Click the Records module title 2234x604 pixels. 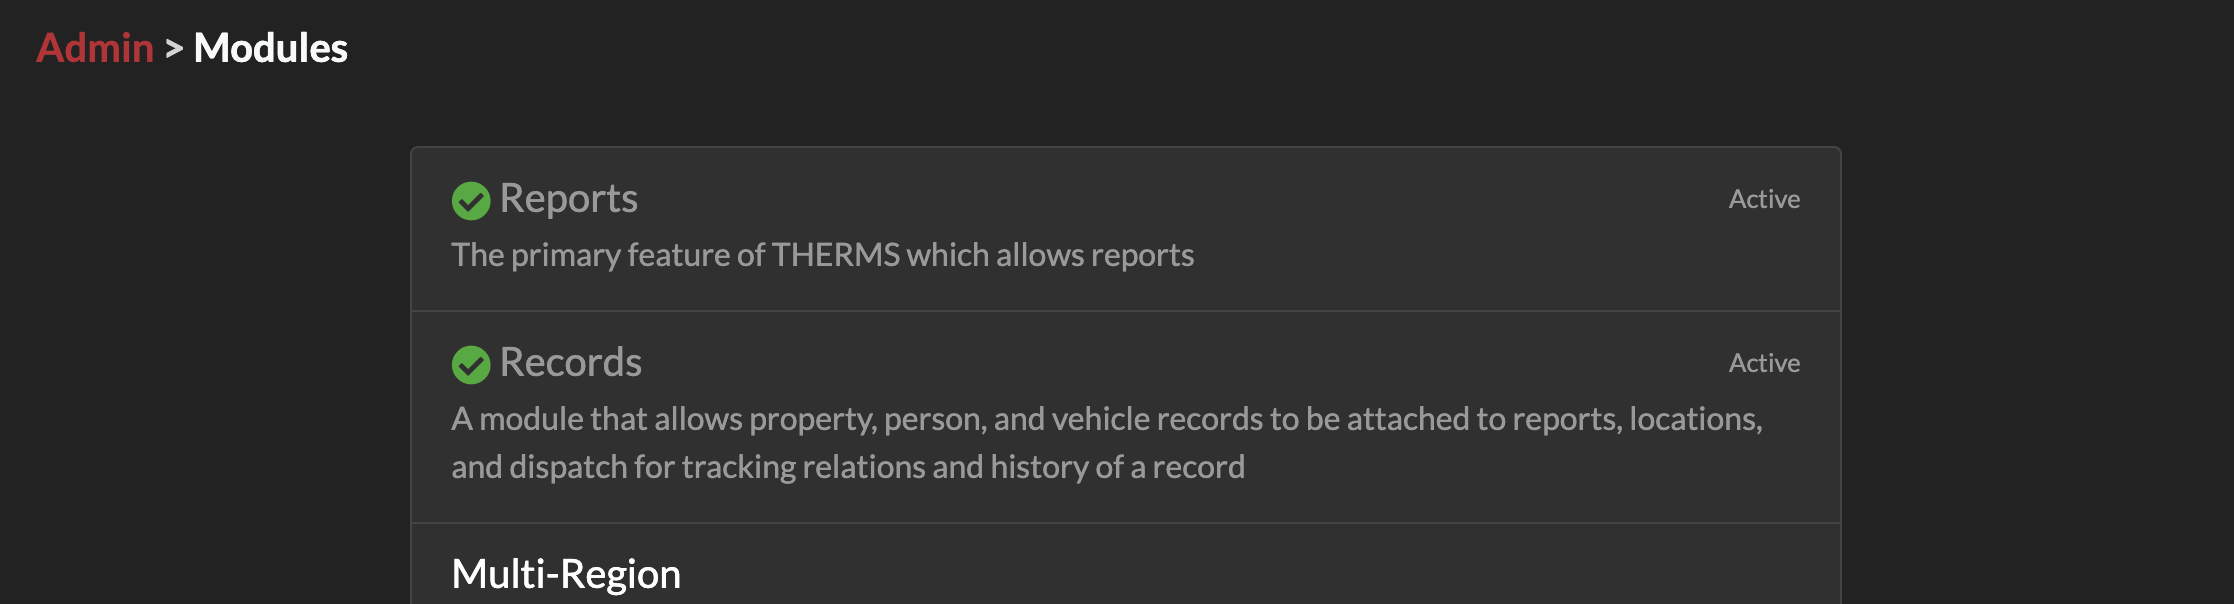coord(571,363)
